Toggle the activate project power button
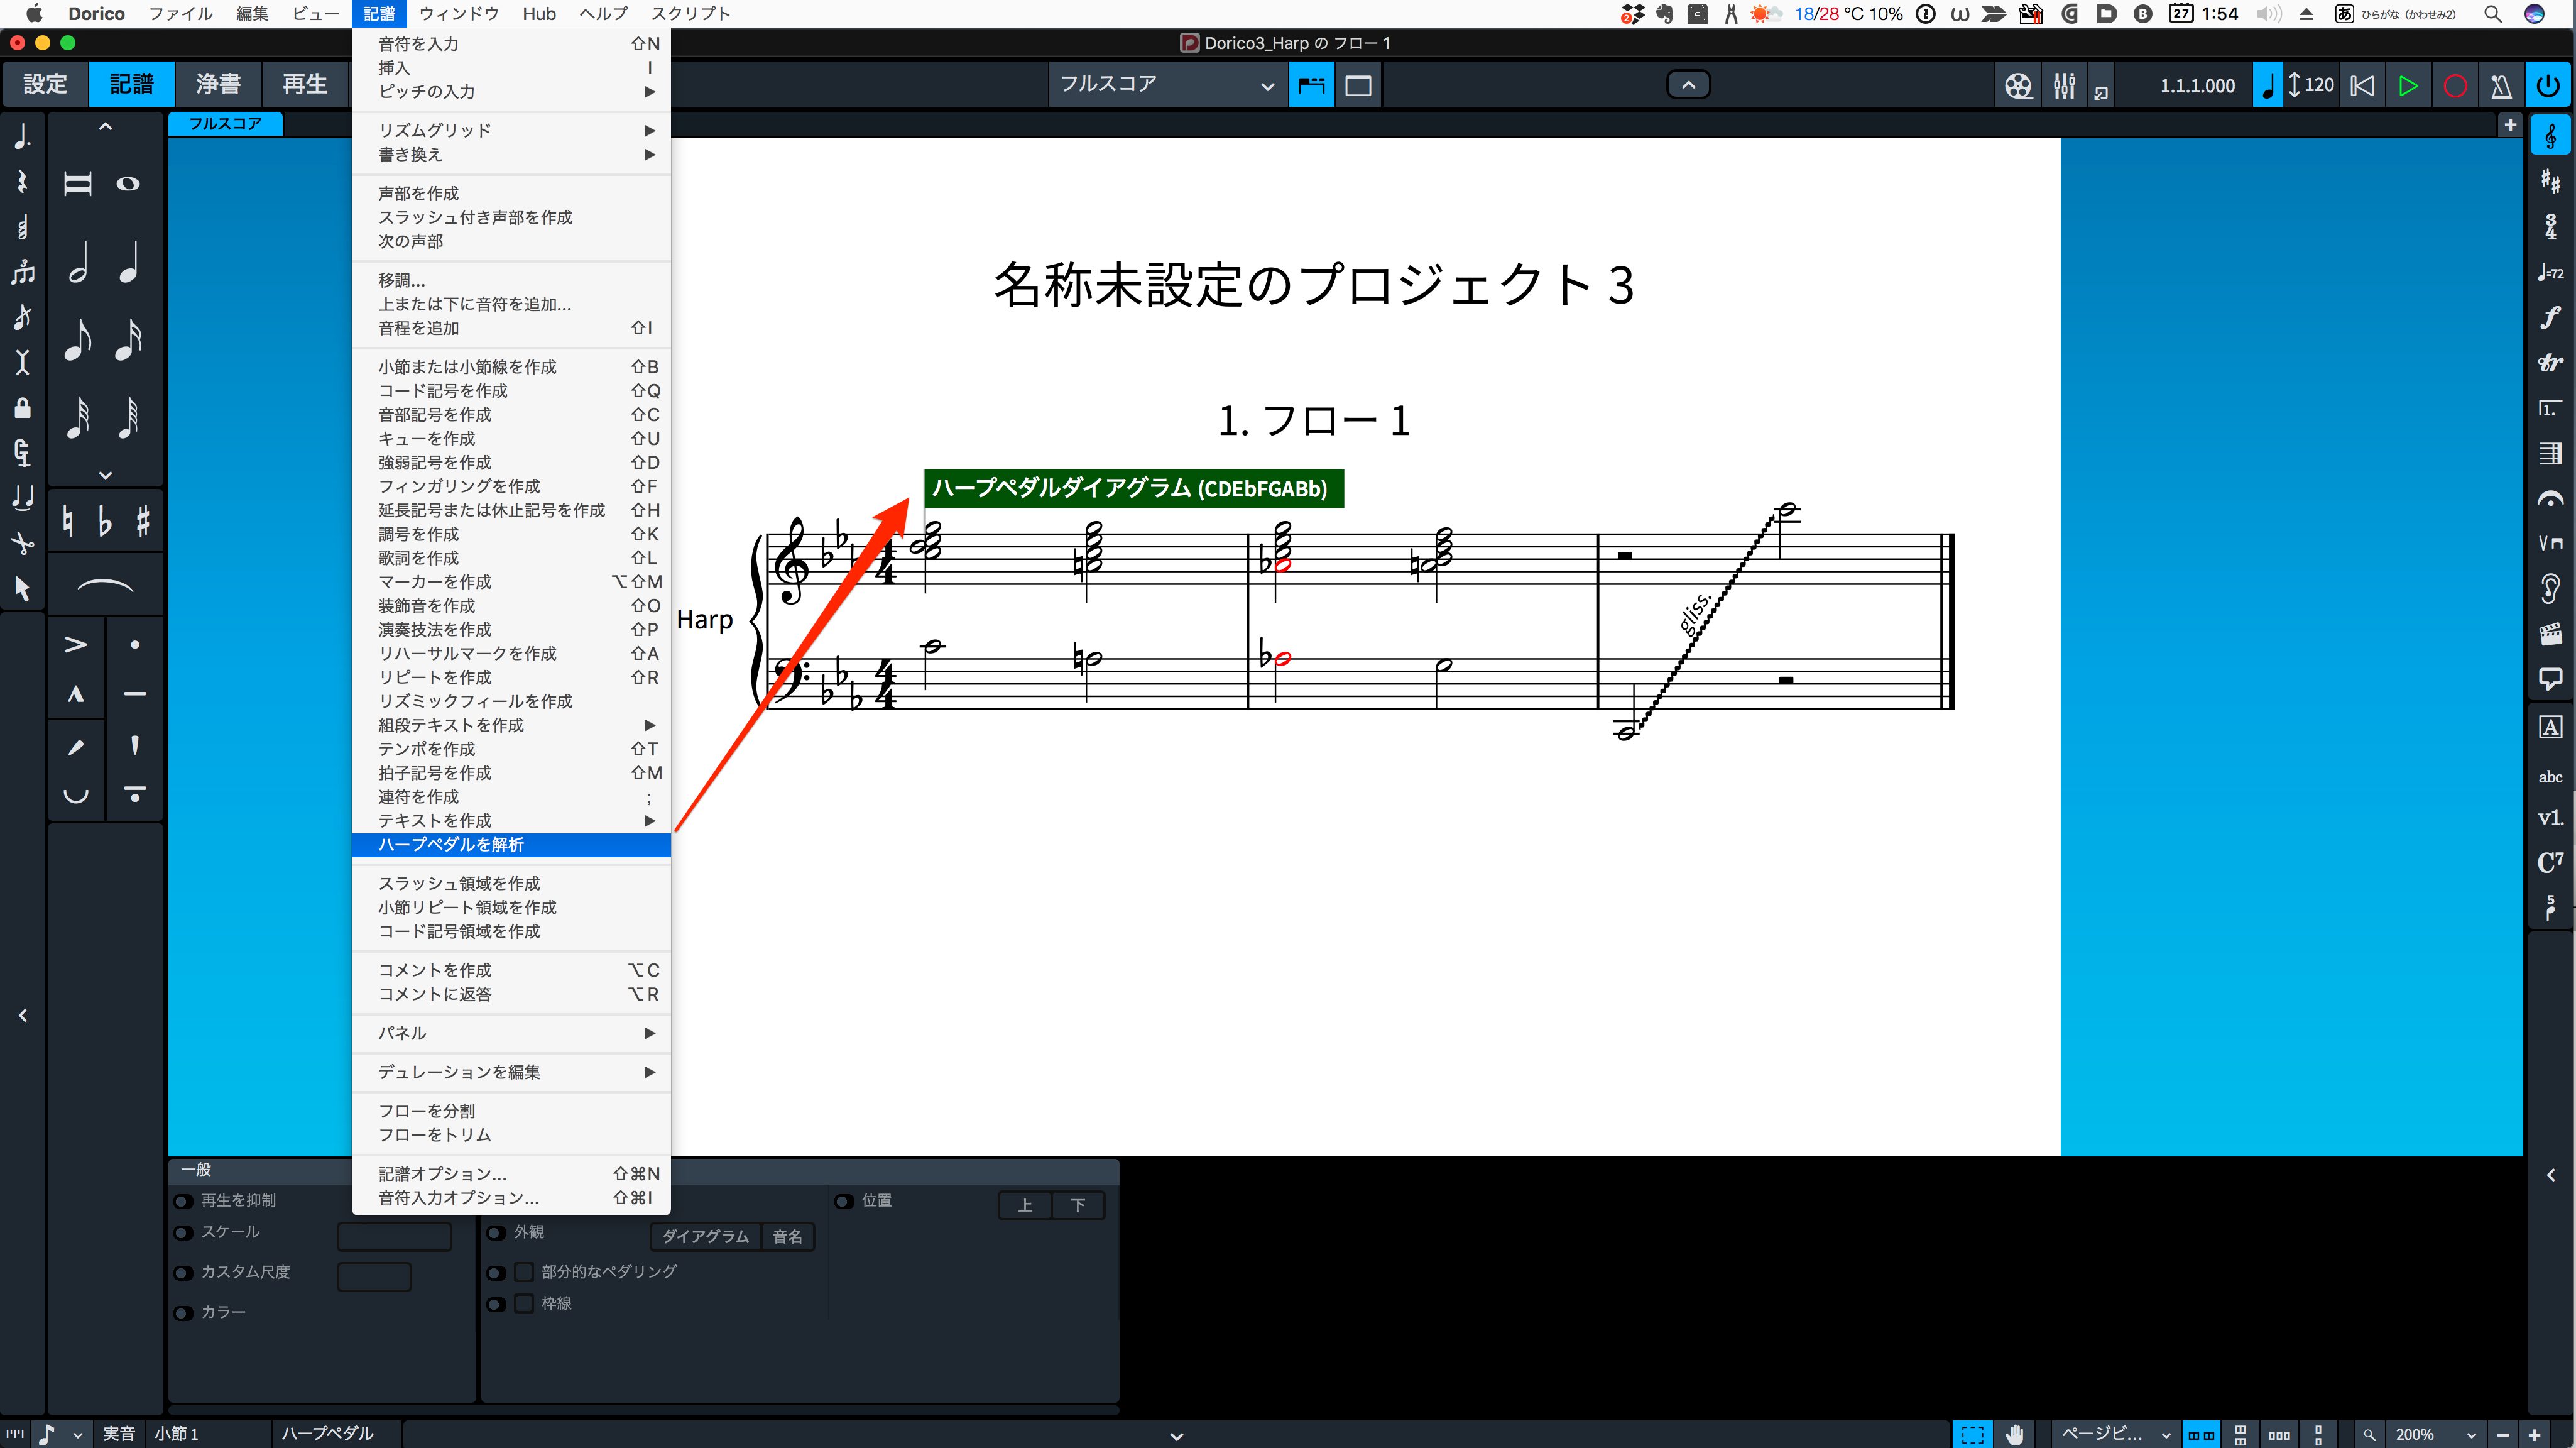The width and height of the screenshot is (2576, 1448). click(2549, 86)
